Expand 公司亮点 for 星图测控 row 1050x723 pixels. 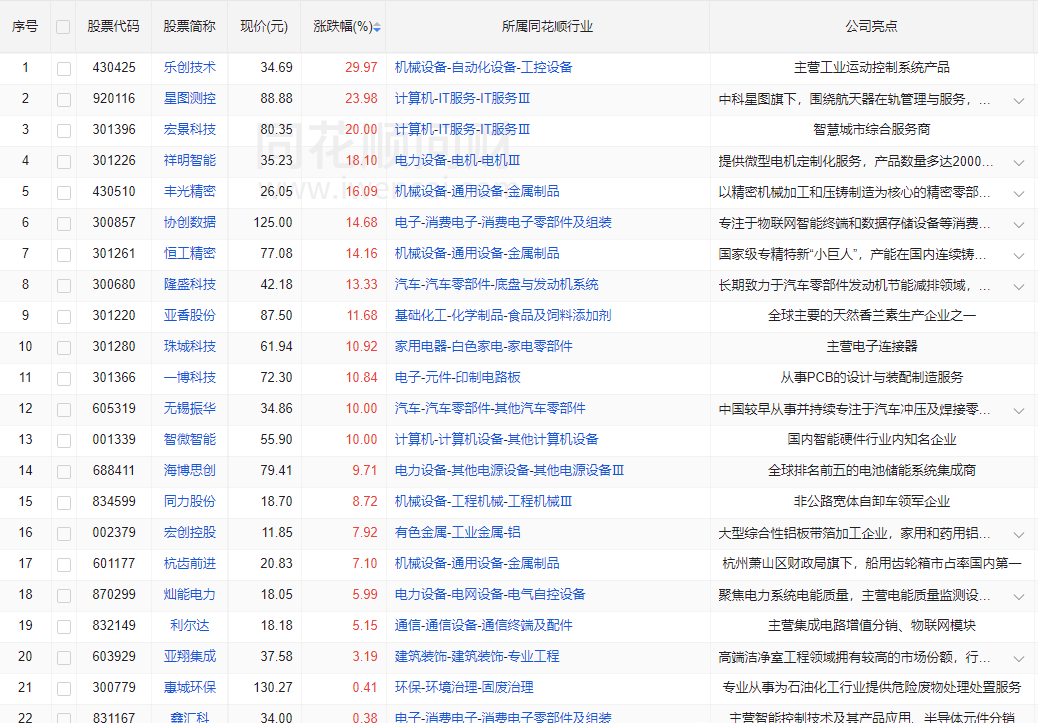coord(1019,100)
